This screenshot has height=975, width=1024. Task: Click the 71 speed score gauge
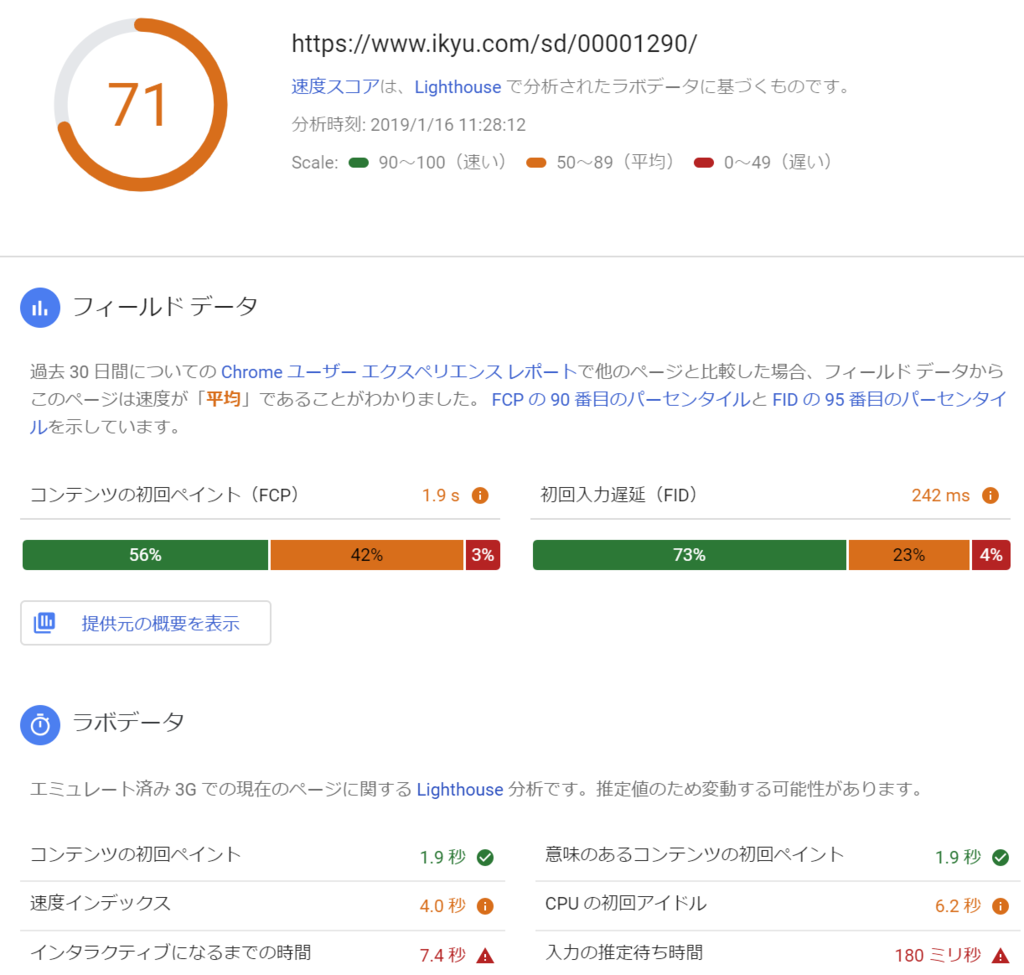[x=140, y=104]
